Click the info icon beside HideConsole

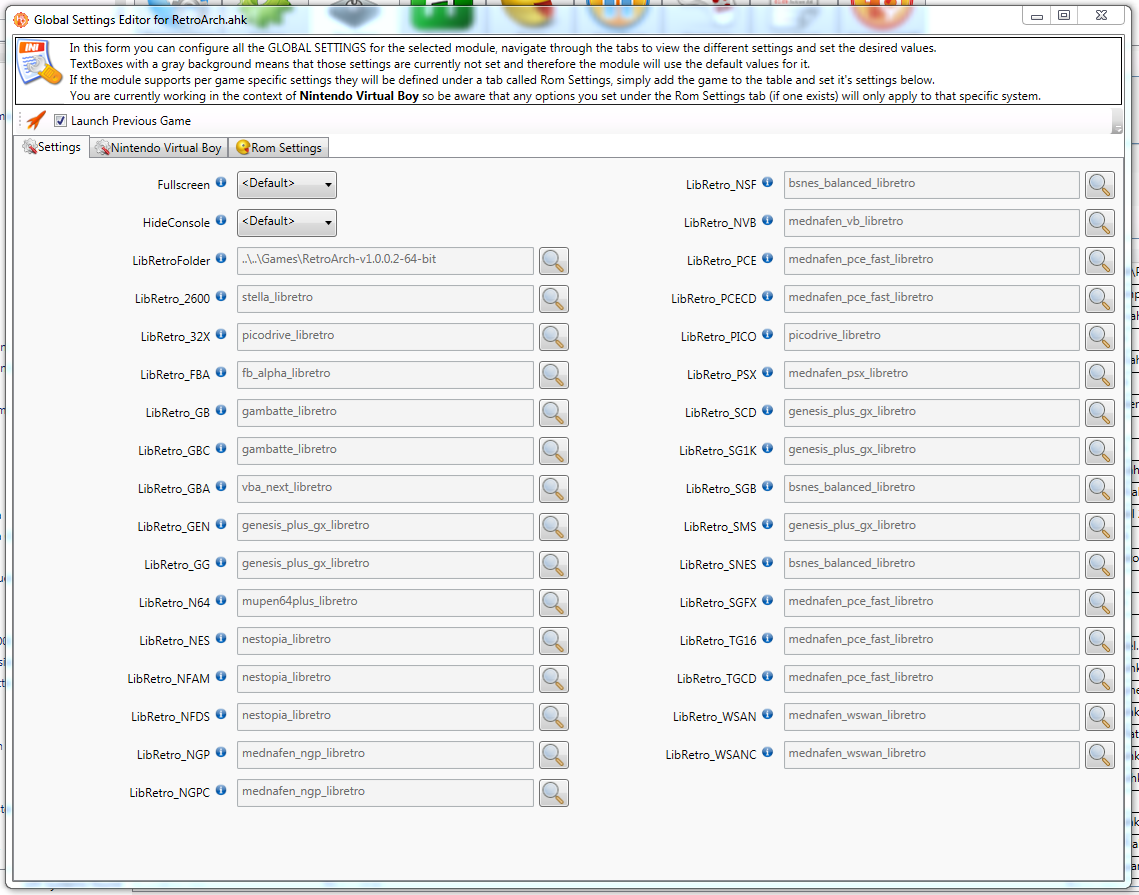pyautogui.click(x=221, y=220)
